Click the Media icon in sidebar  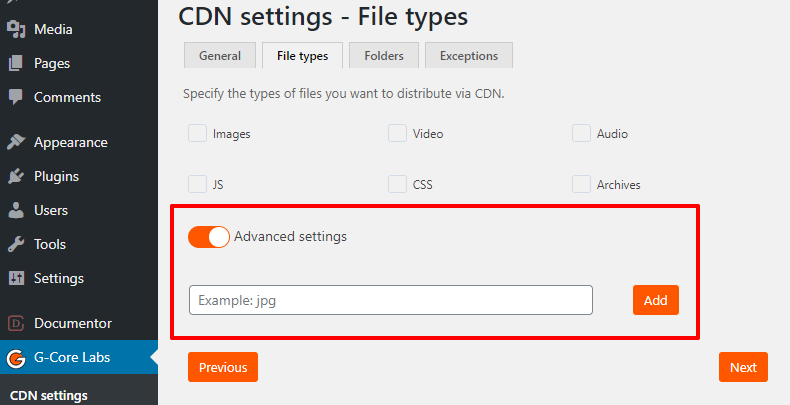click(x=16, y=29)
